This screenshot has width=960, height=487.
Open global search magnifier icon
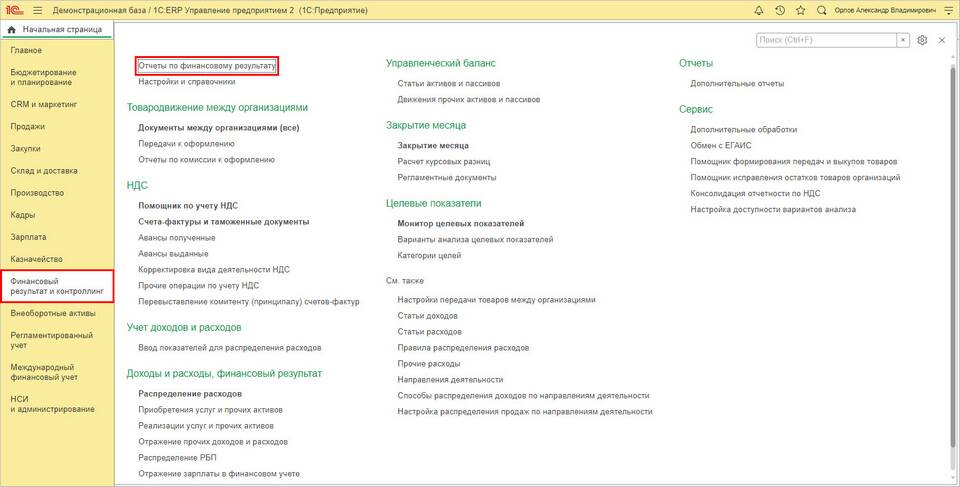coord(822,10)
